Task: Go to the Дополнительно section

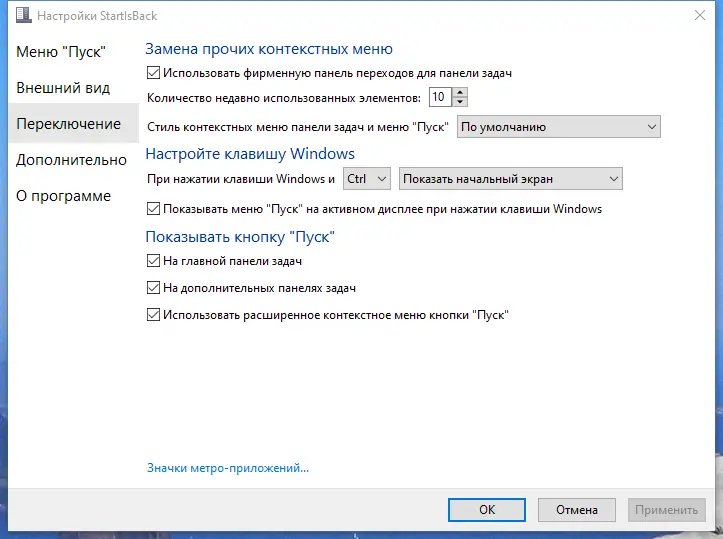Action: pos(71,160)
